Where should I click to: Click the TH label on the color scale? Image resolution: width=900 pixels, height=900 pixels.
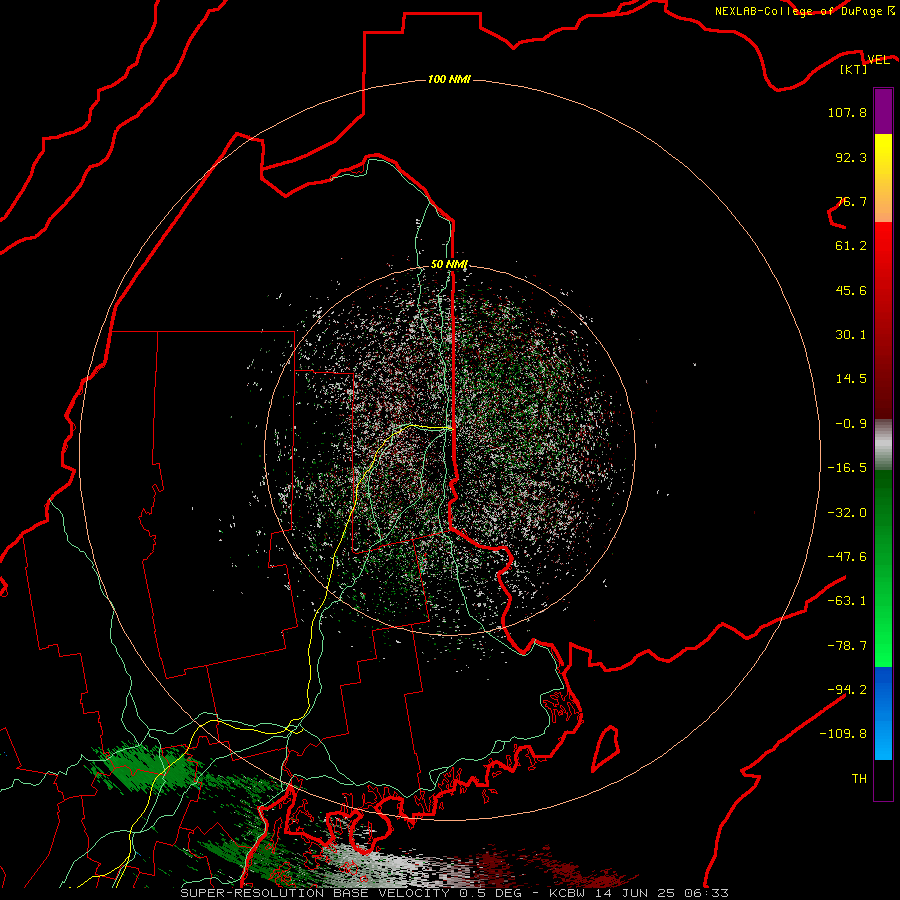(x=859, y=779)
